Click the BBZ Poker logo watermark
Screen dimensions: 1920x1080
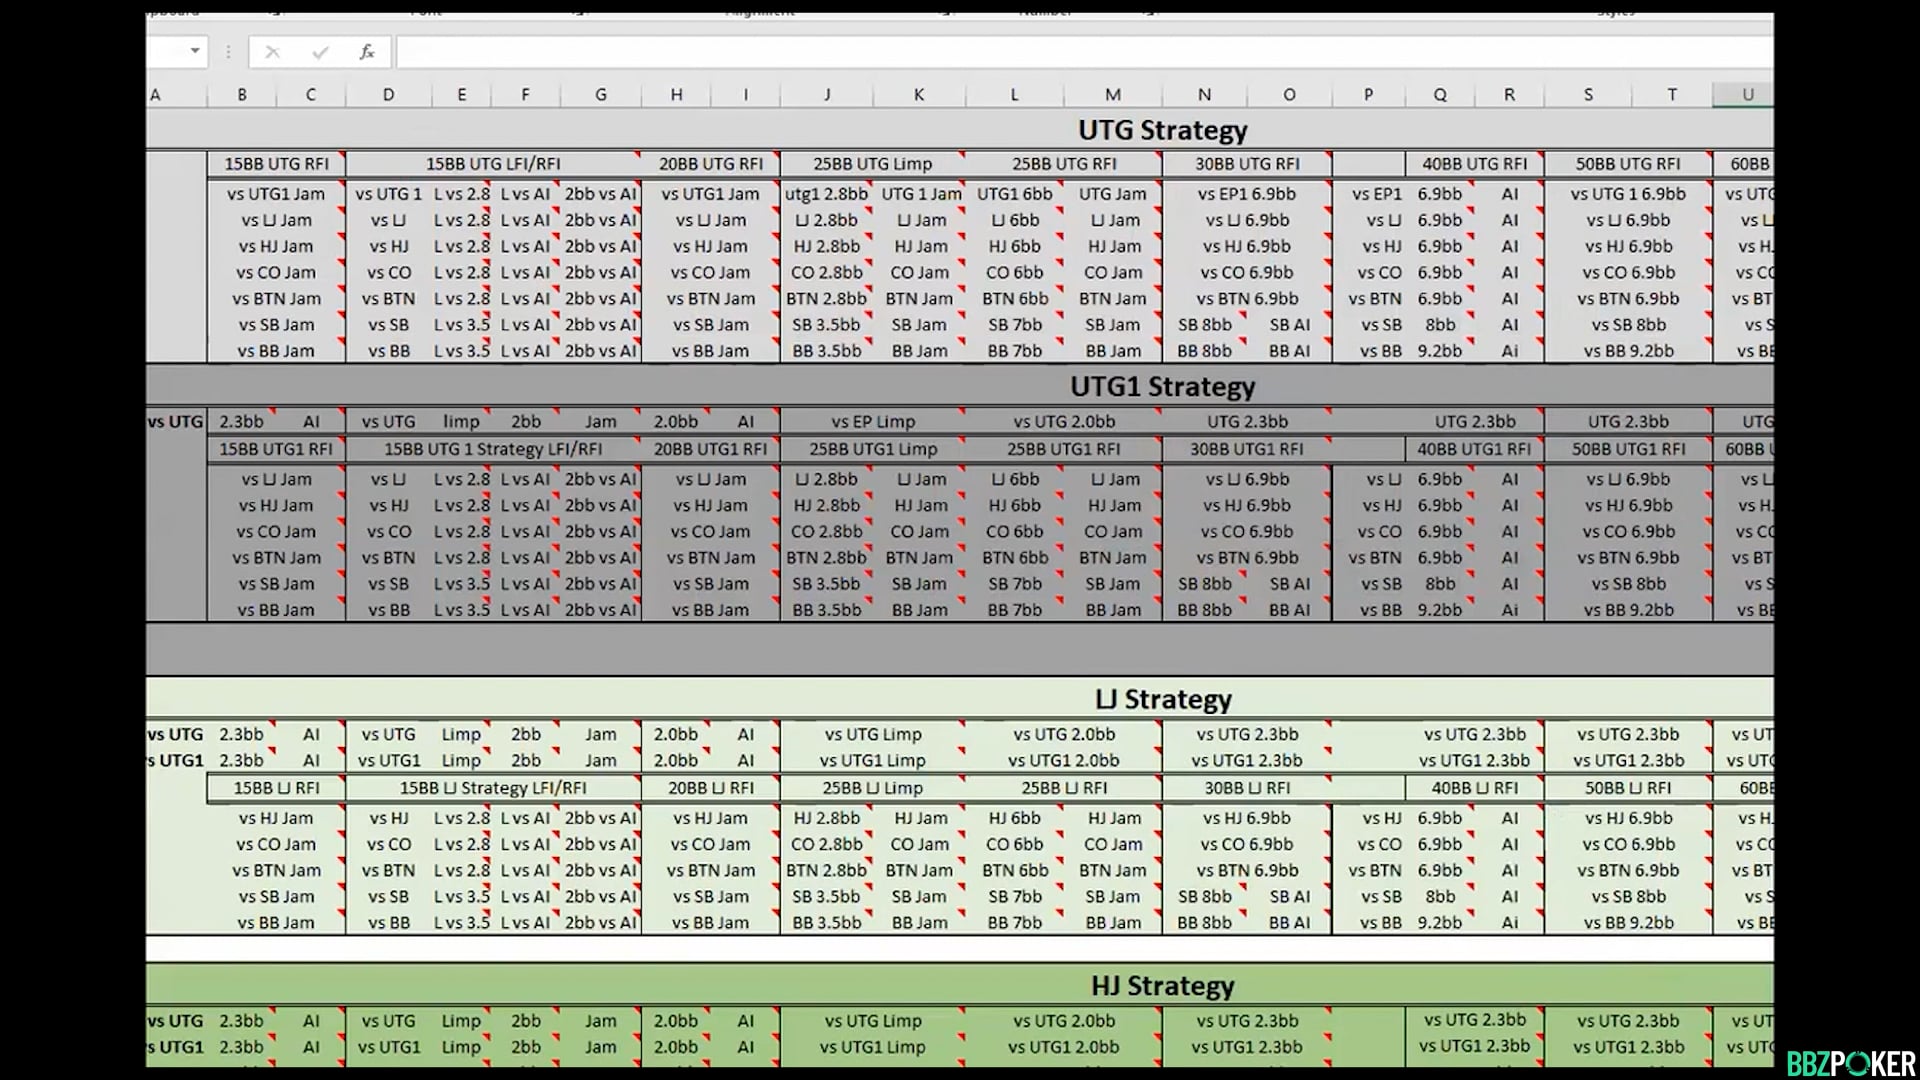[x=1851, y=1063]
